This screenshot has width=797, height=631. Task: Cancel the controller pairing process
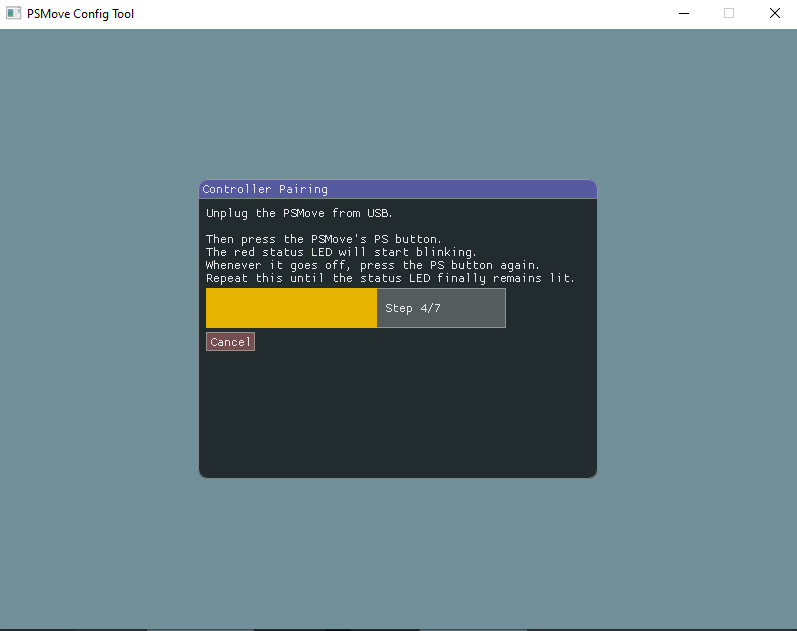click(x=230, y=342)
